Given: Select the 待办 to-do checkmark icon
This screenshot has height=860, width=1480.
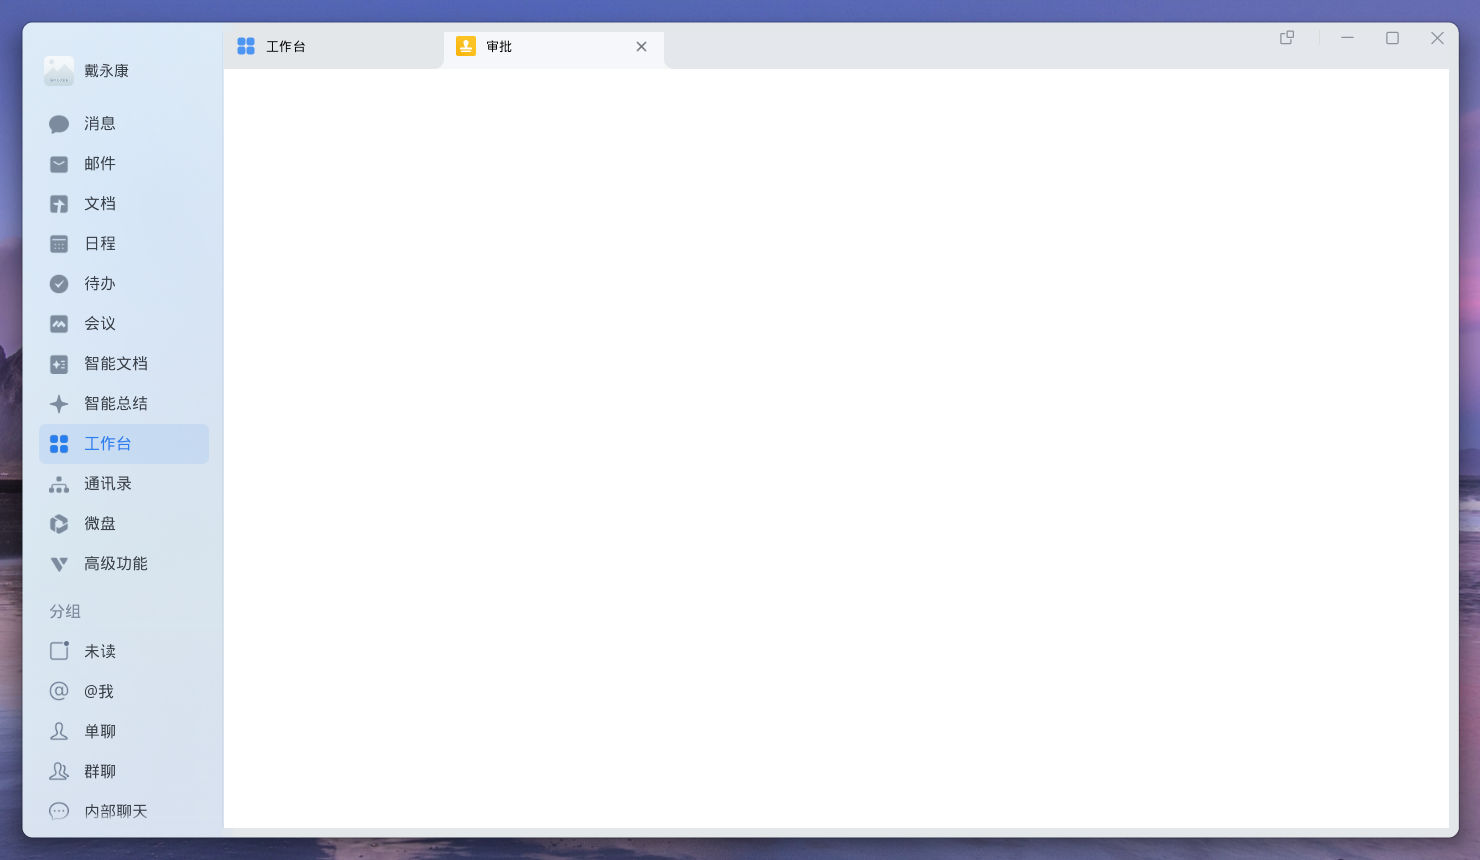Looking at the screenshot, I should point(59,284).
